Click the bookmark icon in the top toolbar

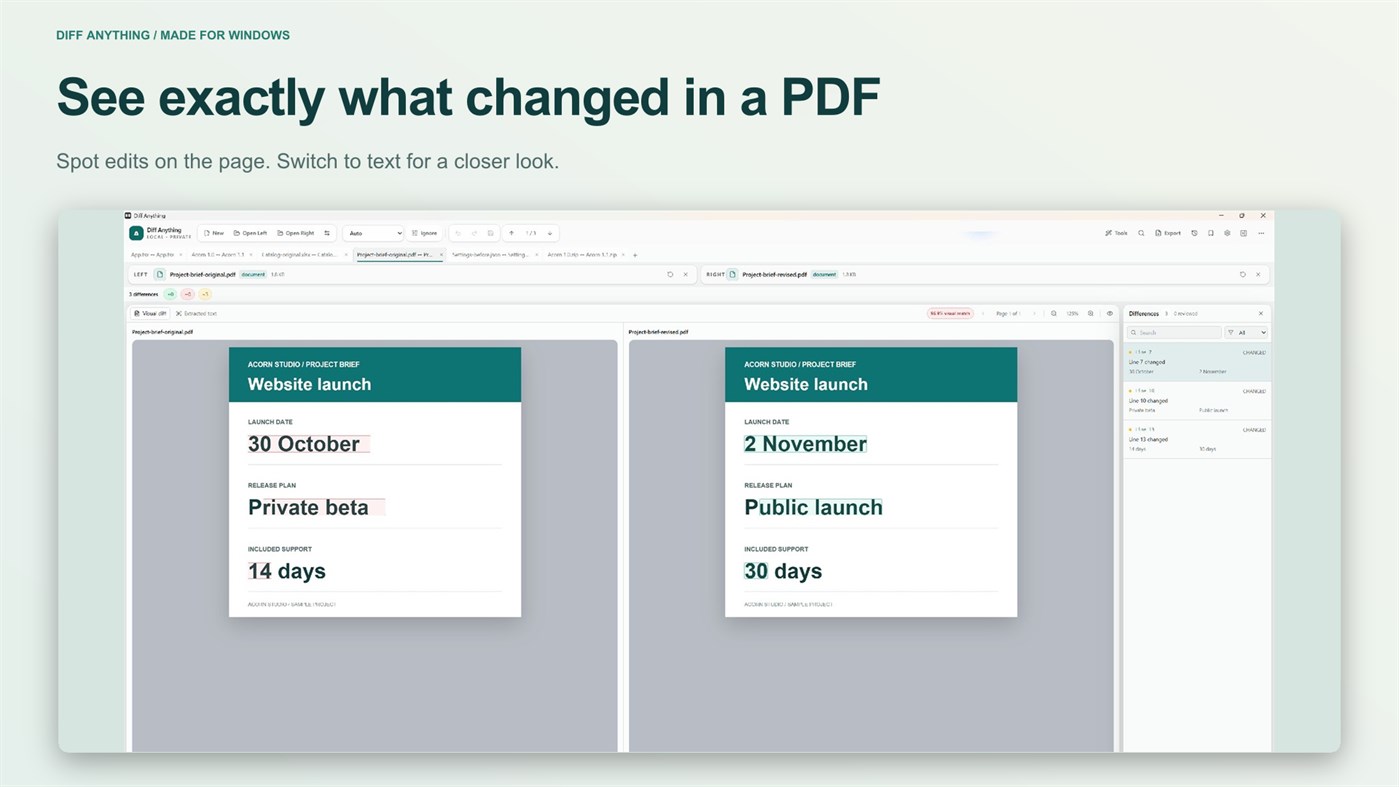coord(1210,233)
